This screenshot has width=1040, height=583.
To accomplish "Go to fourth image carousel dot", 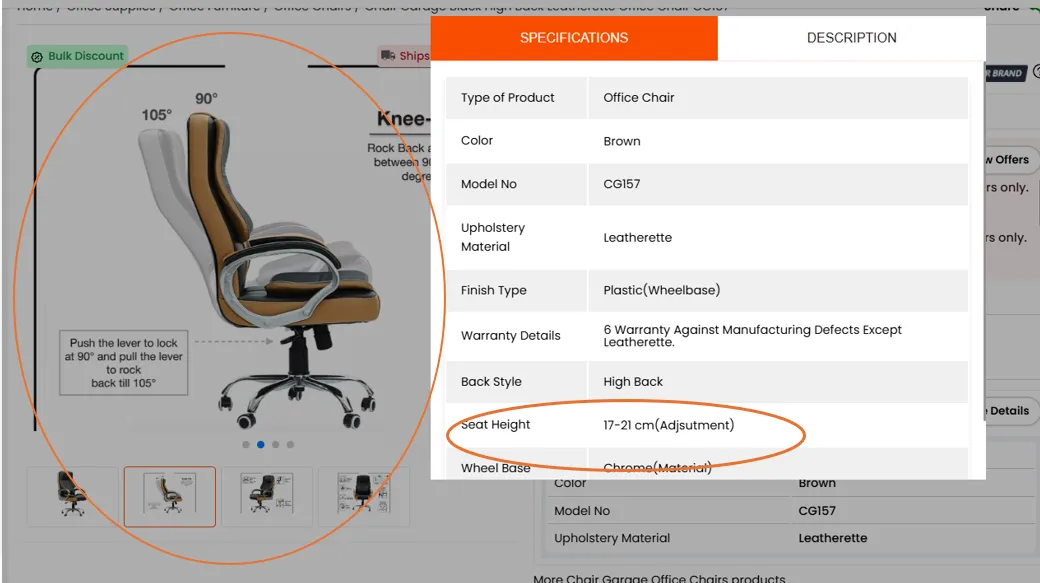I will (x=290, y=444).
